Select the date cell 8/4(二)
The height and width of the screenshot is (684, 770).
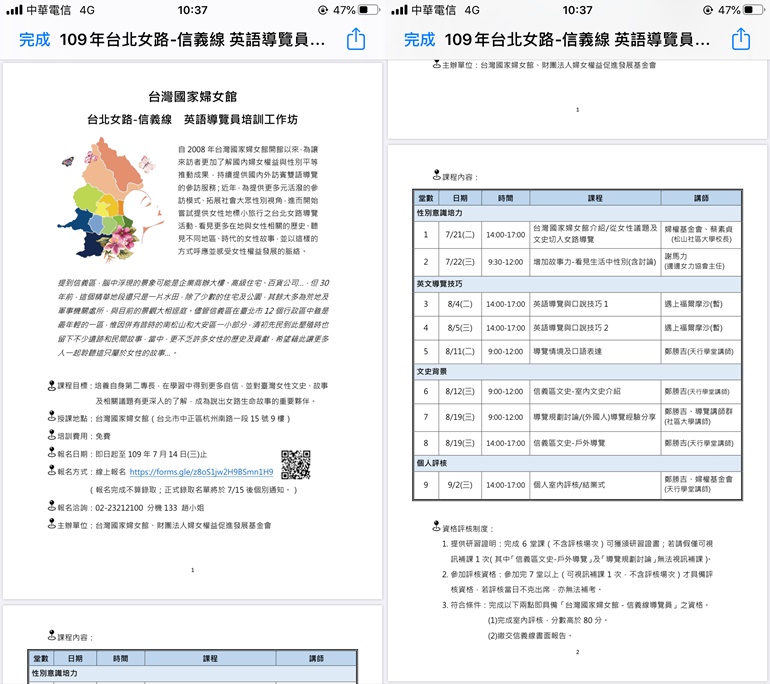(460, 304)
